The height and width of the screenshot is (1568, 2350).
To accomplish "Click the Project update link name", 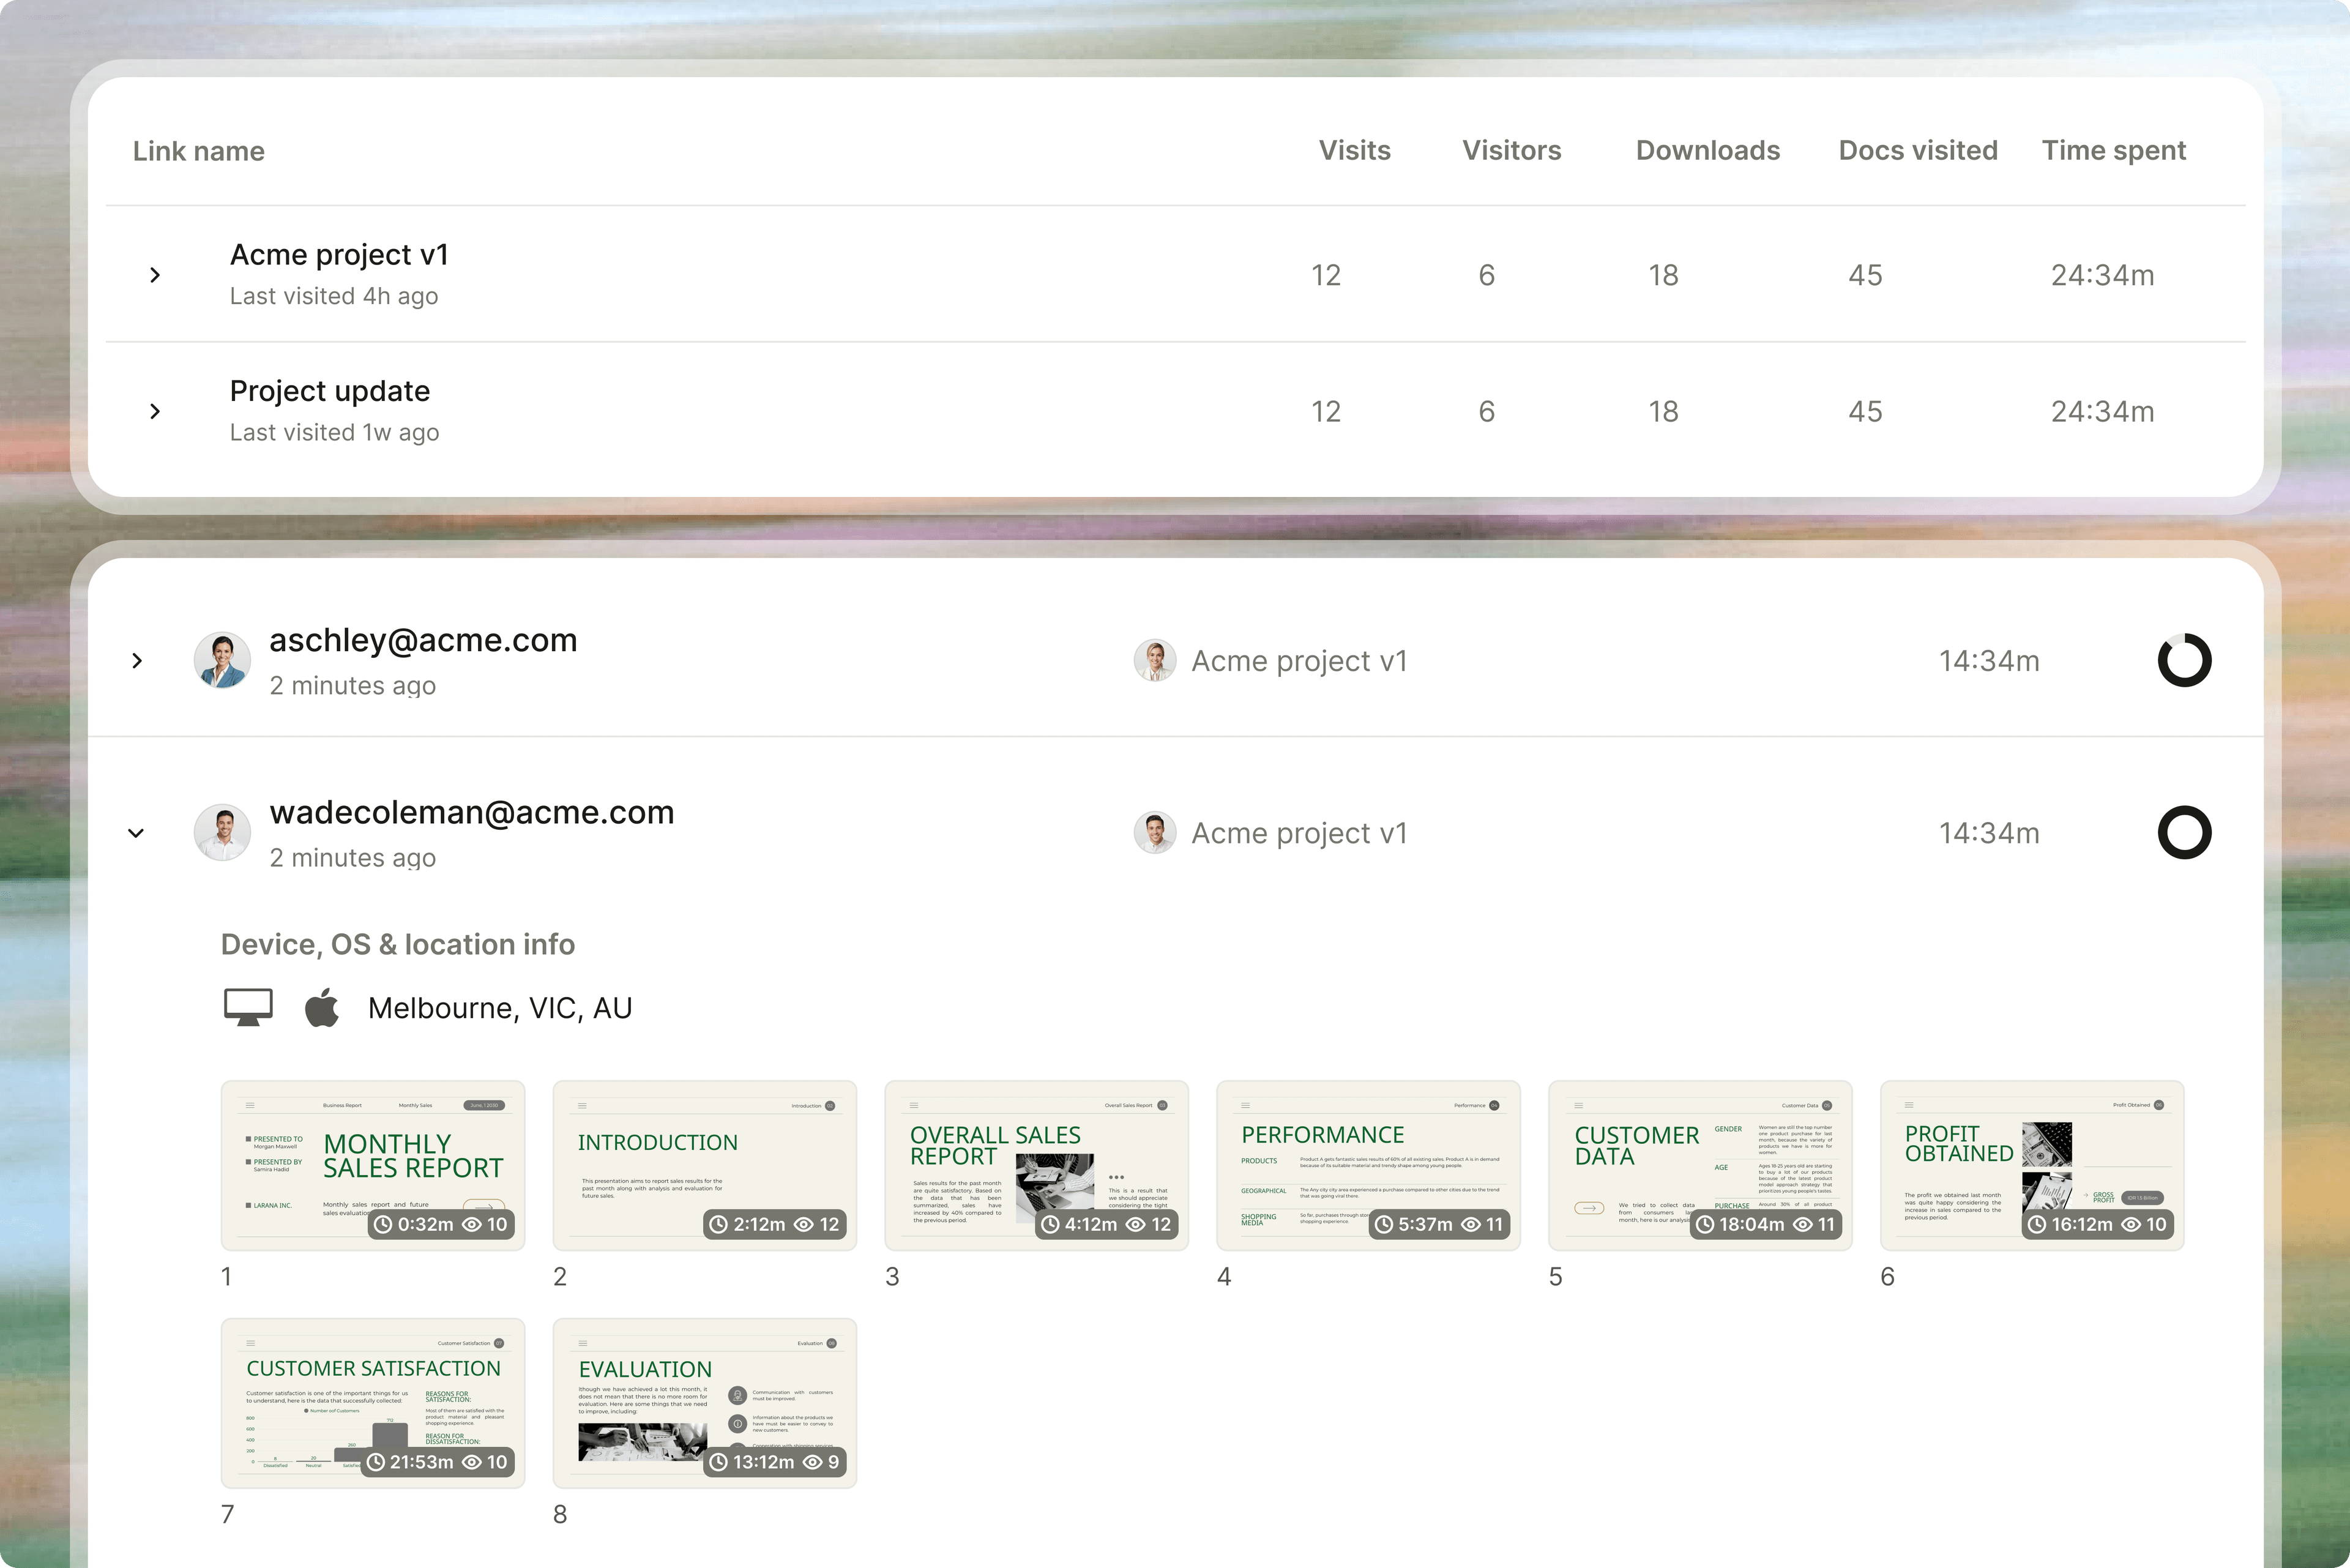I will (x=330, y=391).
